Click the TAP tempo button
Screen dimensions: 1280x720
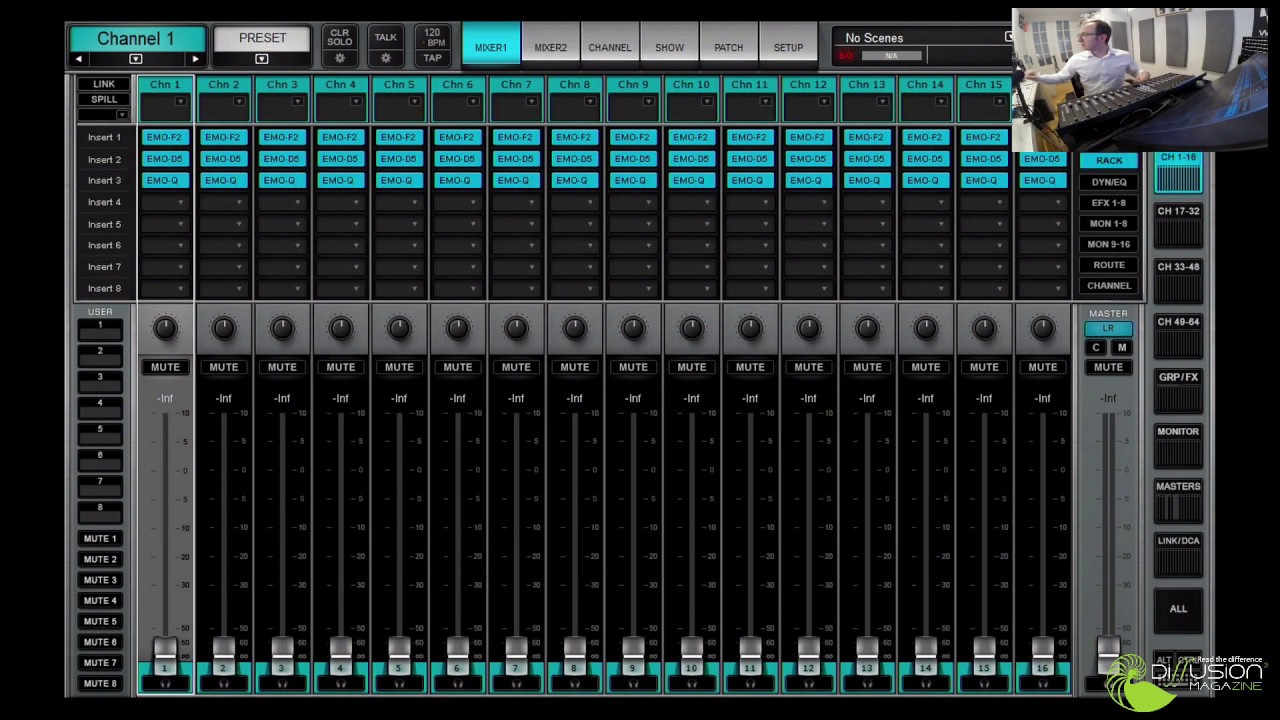[x=432, y=58]
